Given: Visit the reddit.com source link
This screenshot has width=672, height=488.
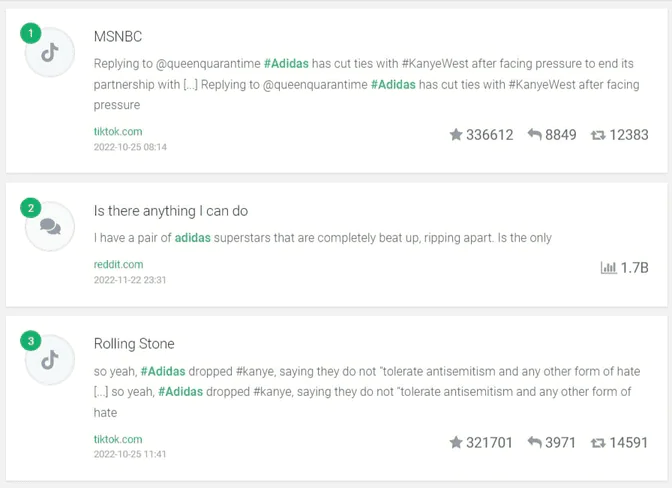Looking at the screenshot, I should pos(118,265).
